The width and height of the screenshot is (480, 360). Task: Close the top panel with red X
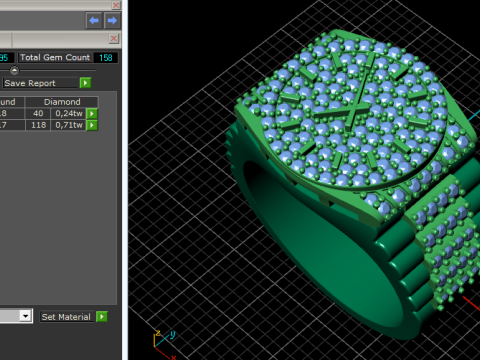coord(116,5)
